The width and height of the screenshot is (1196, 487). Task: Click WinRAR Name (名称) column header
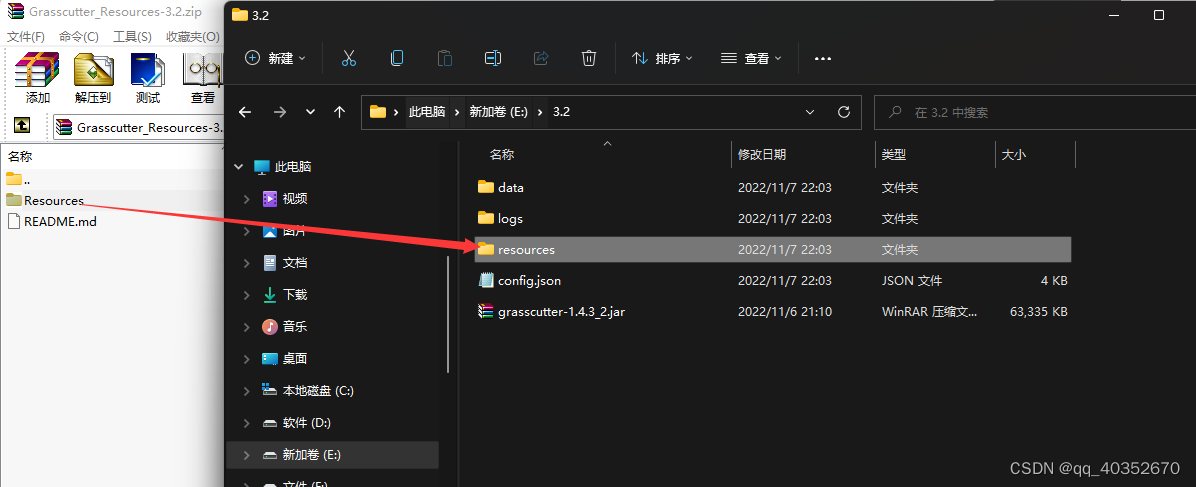[21, 156]
